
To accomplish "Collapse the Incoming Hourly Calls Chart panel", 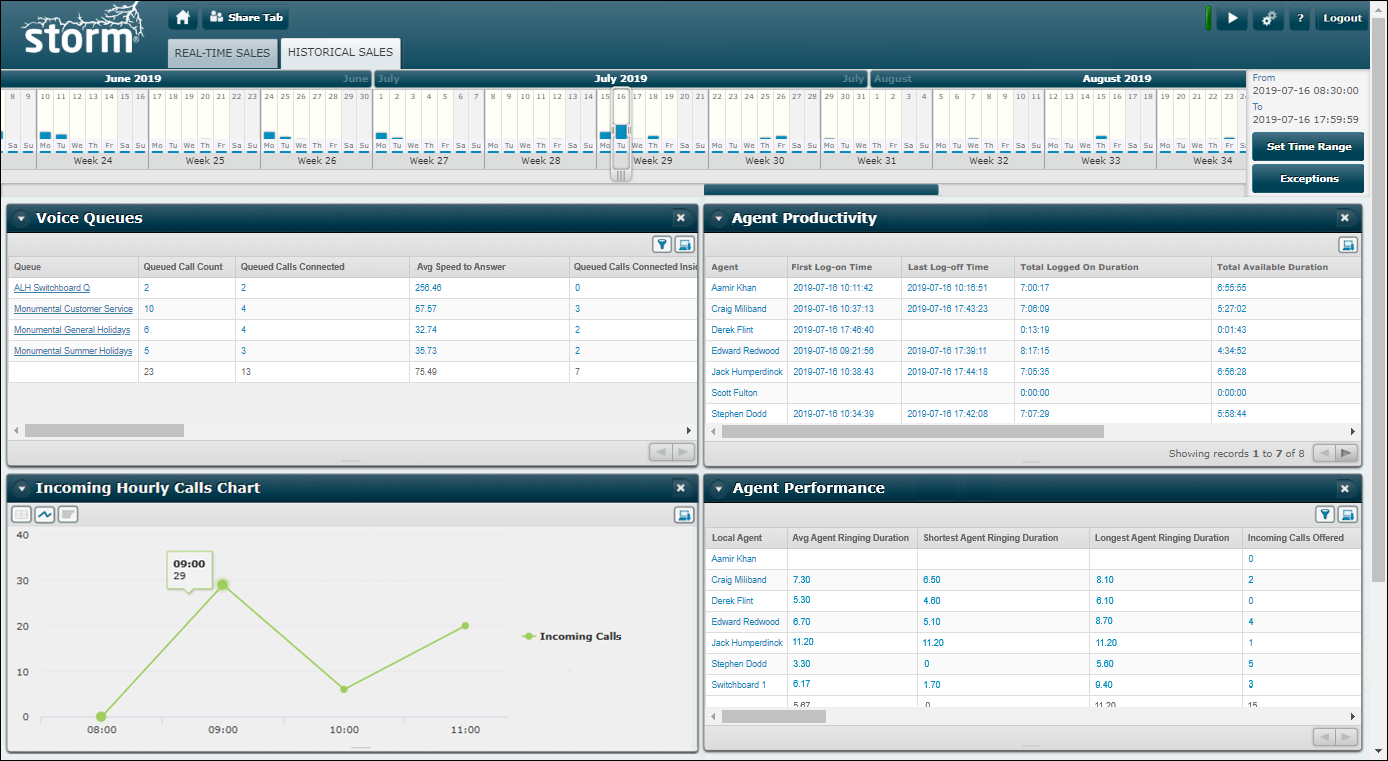I will click(x=21, y=488).
